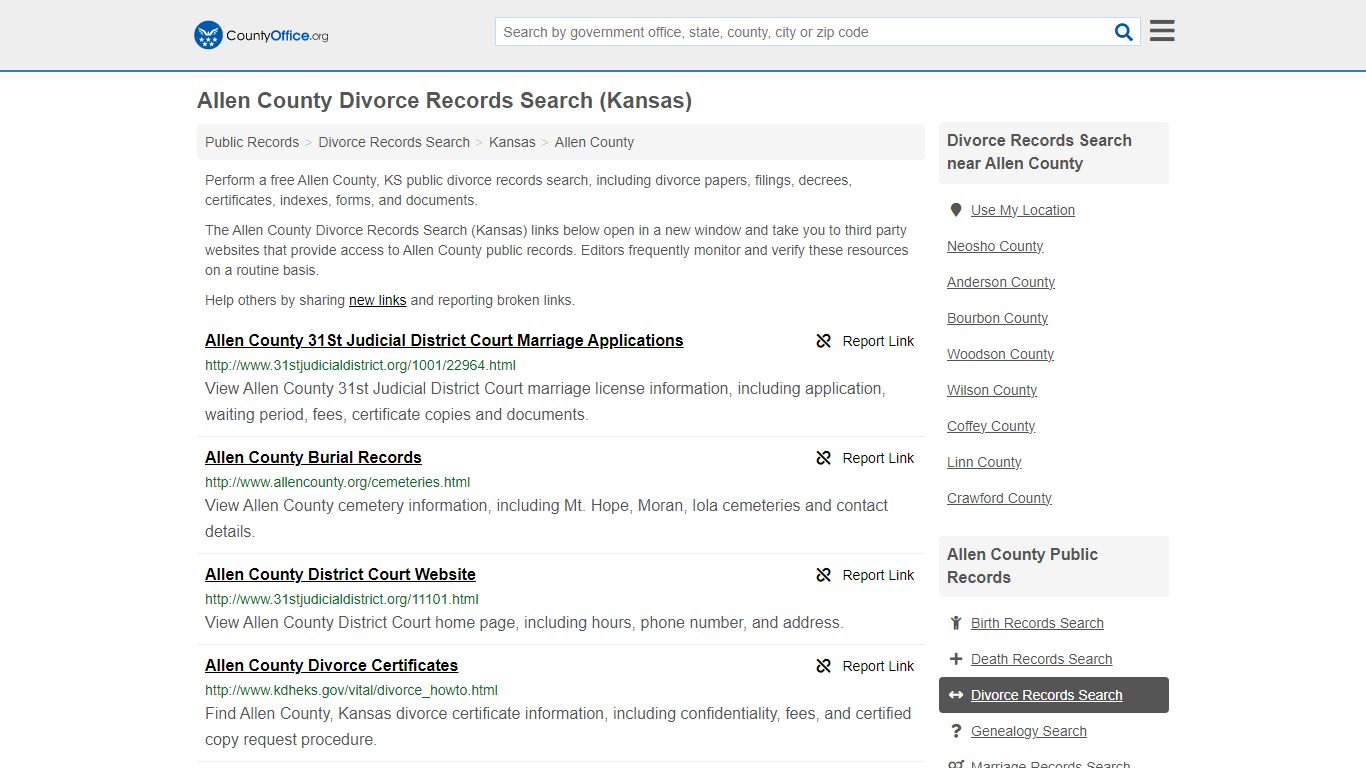
Task: Click broken-link icon for Marriage Applications
Action: (824, 341)
